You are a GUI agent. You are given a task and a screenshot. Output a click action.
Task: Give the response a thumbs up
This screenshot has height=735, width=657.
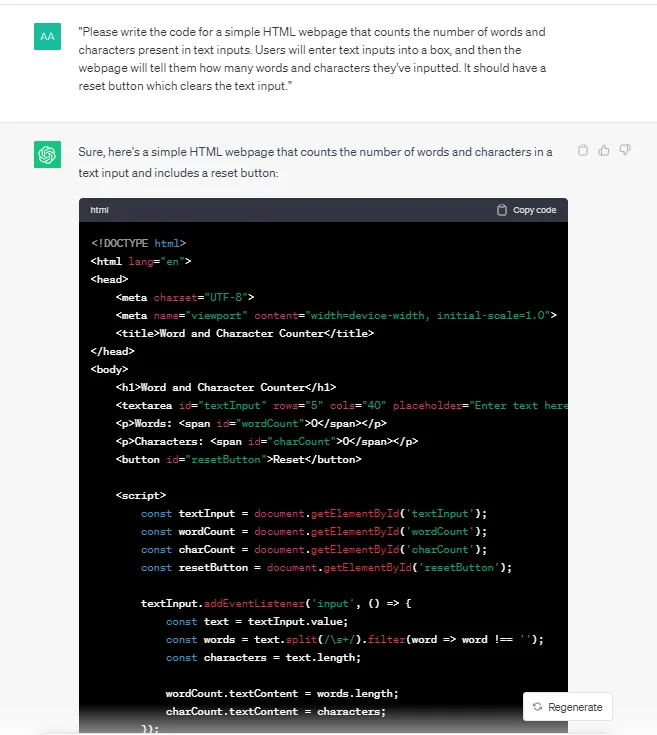(x=604, y=150)
